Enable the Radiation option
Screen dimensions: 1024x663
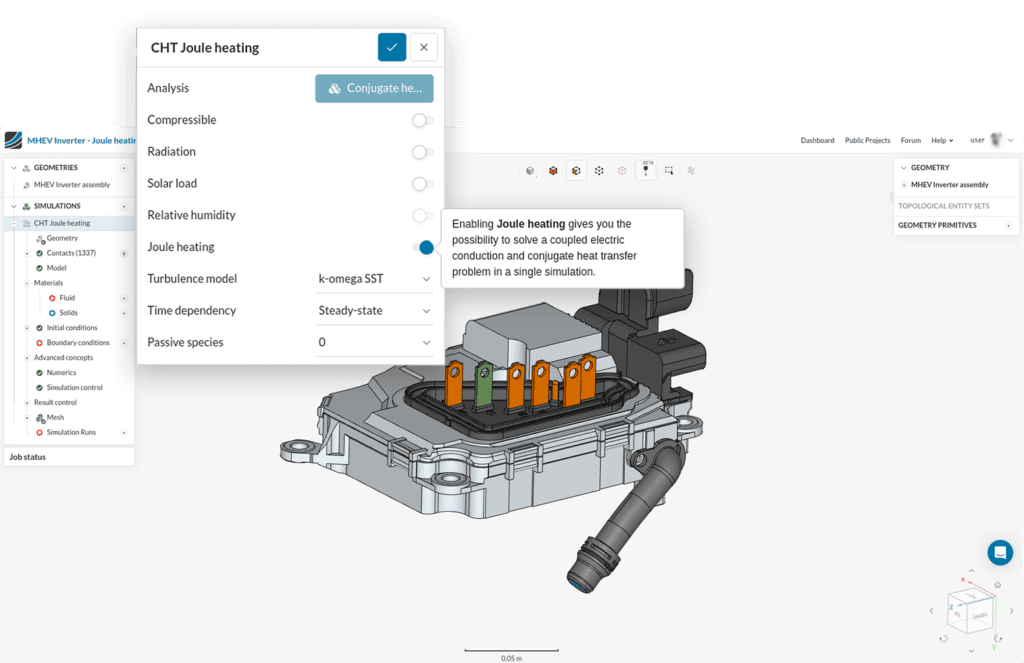tap(422, 151)
